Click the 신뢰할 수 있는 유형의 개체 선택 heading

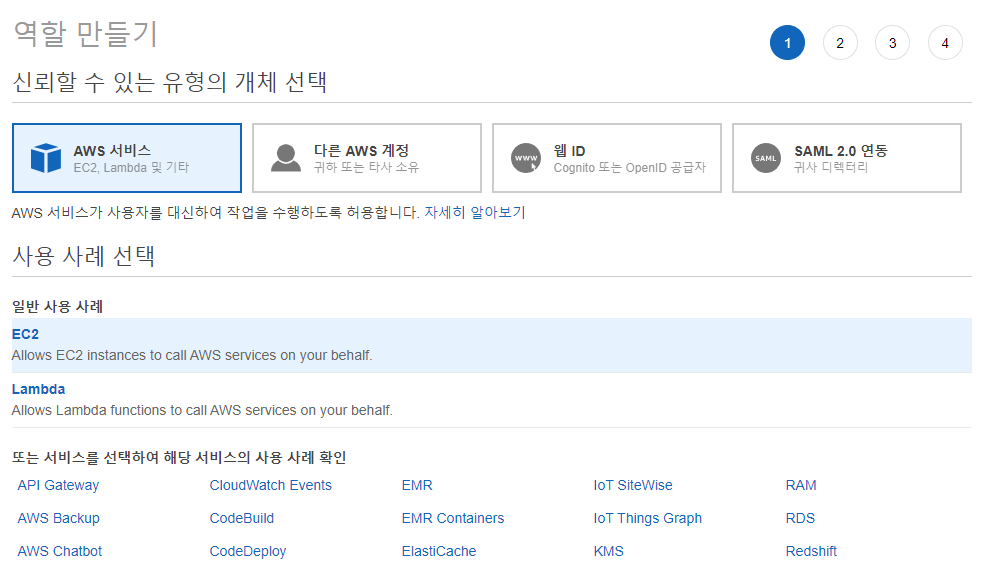point(170,82)
